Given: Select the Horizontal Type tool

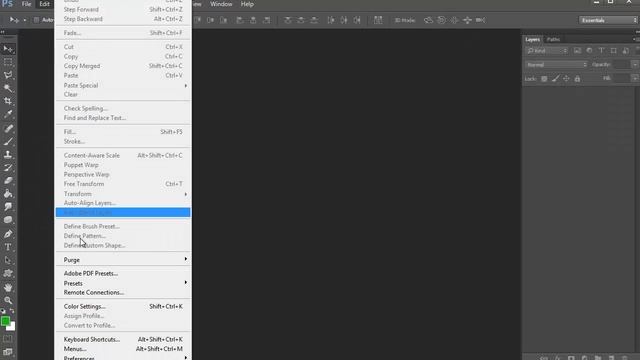Looking at the screenshot, I should pos(8,247).
